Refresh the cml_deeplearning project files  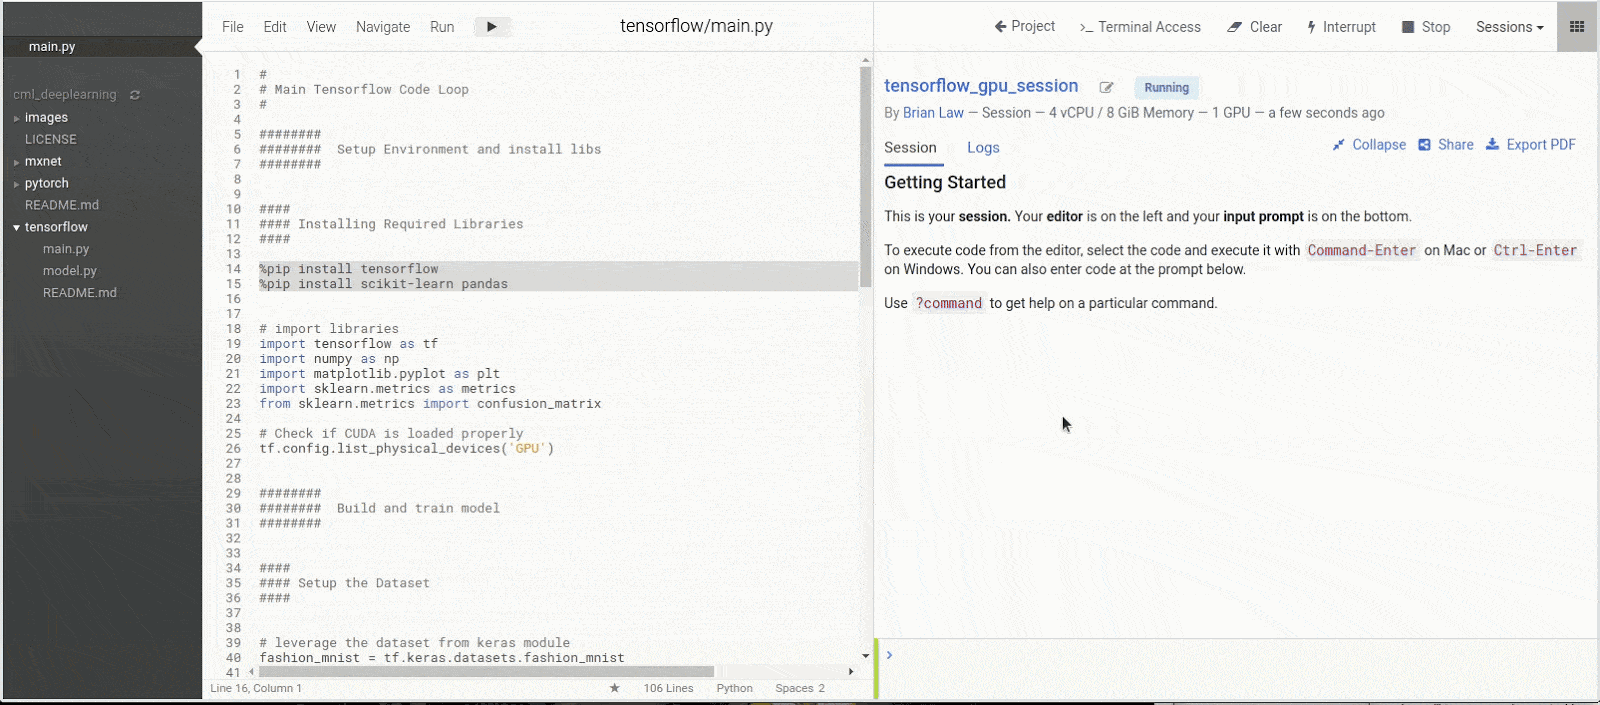pyautogui.click(x=135, y=95)
